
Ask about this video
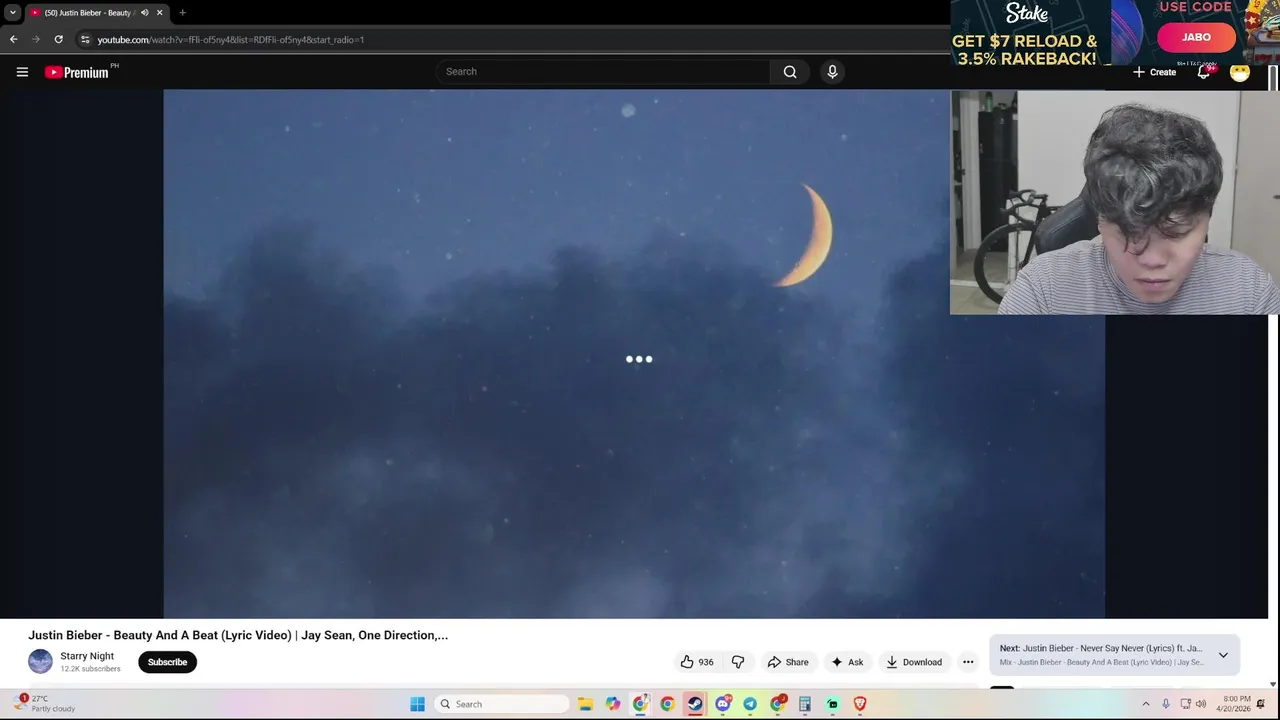pyautogui.click(x=847, y=662)
